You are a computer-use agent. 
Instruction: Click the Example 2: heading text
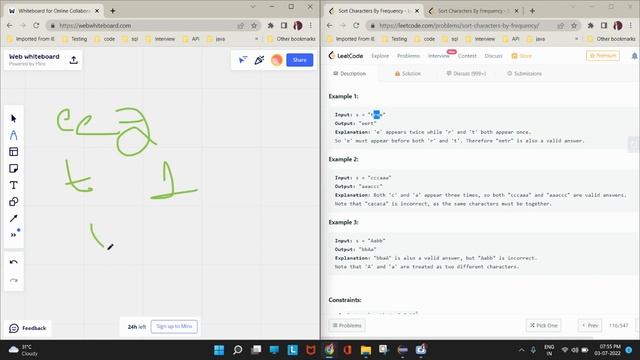point(343,159)
